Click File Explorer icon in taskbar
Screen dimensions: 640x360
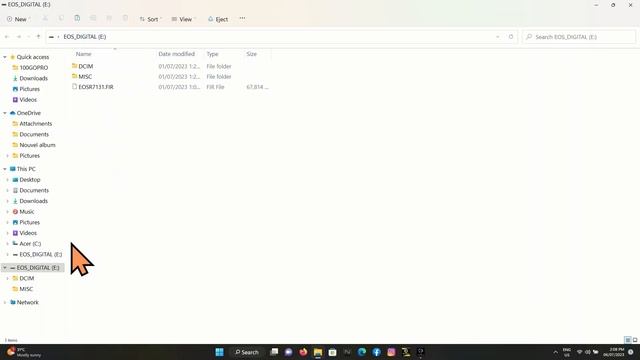coord(318,352)
